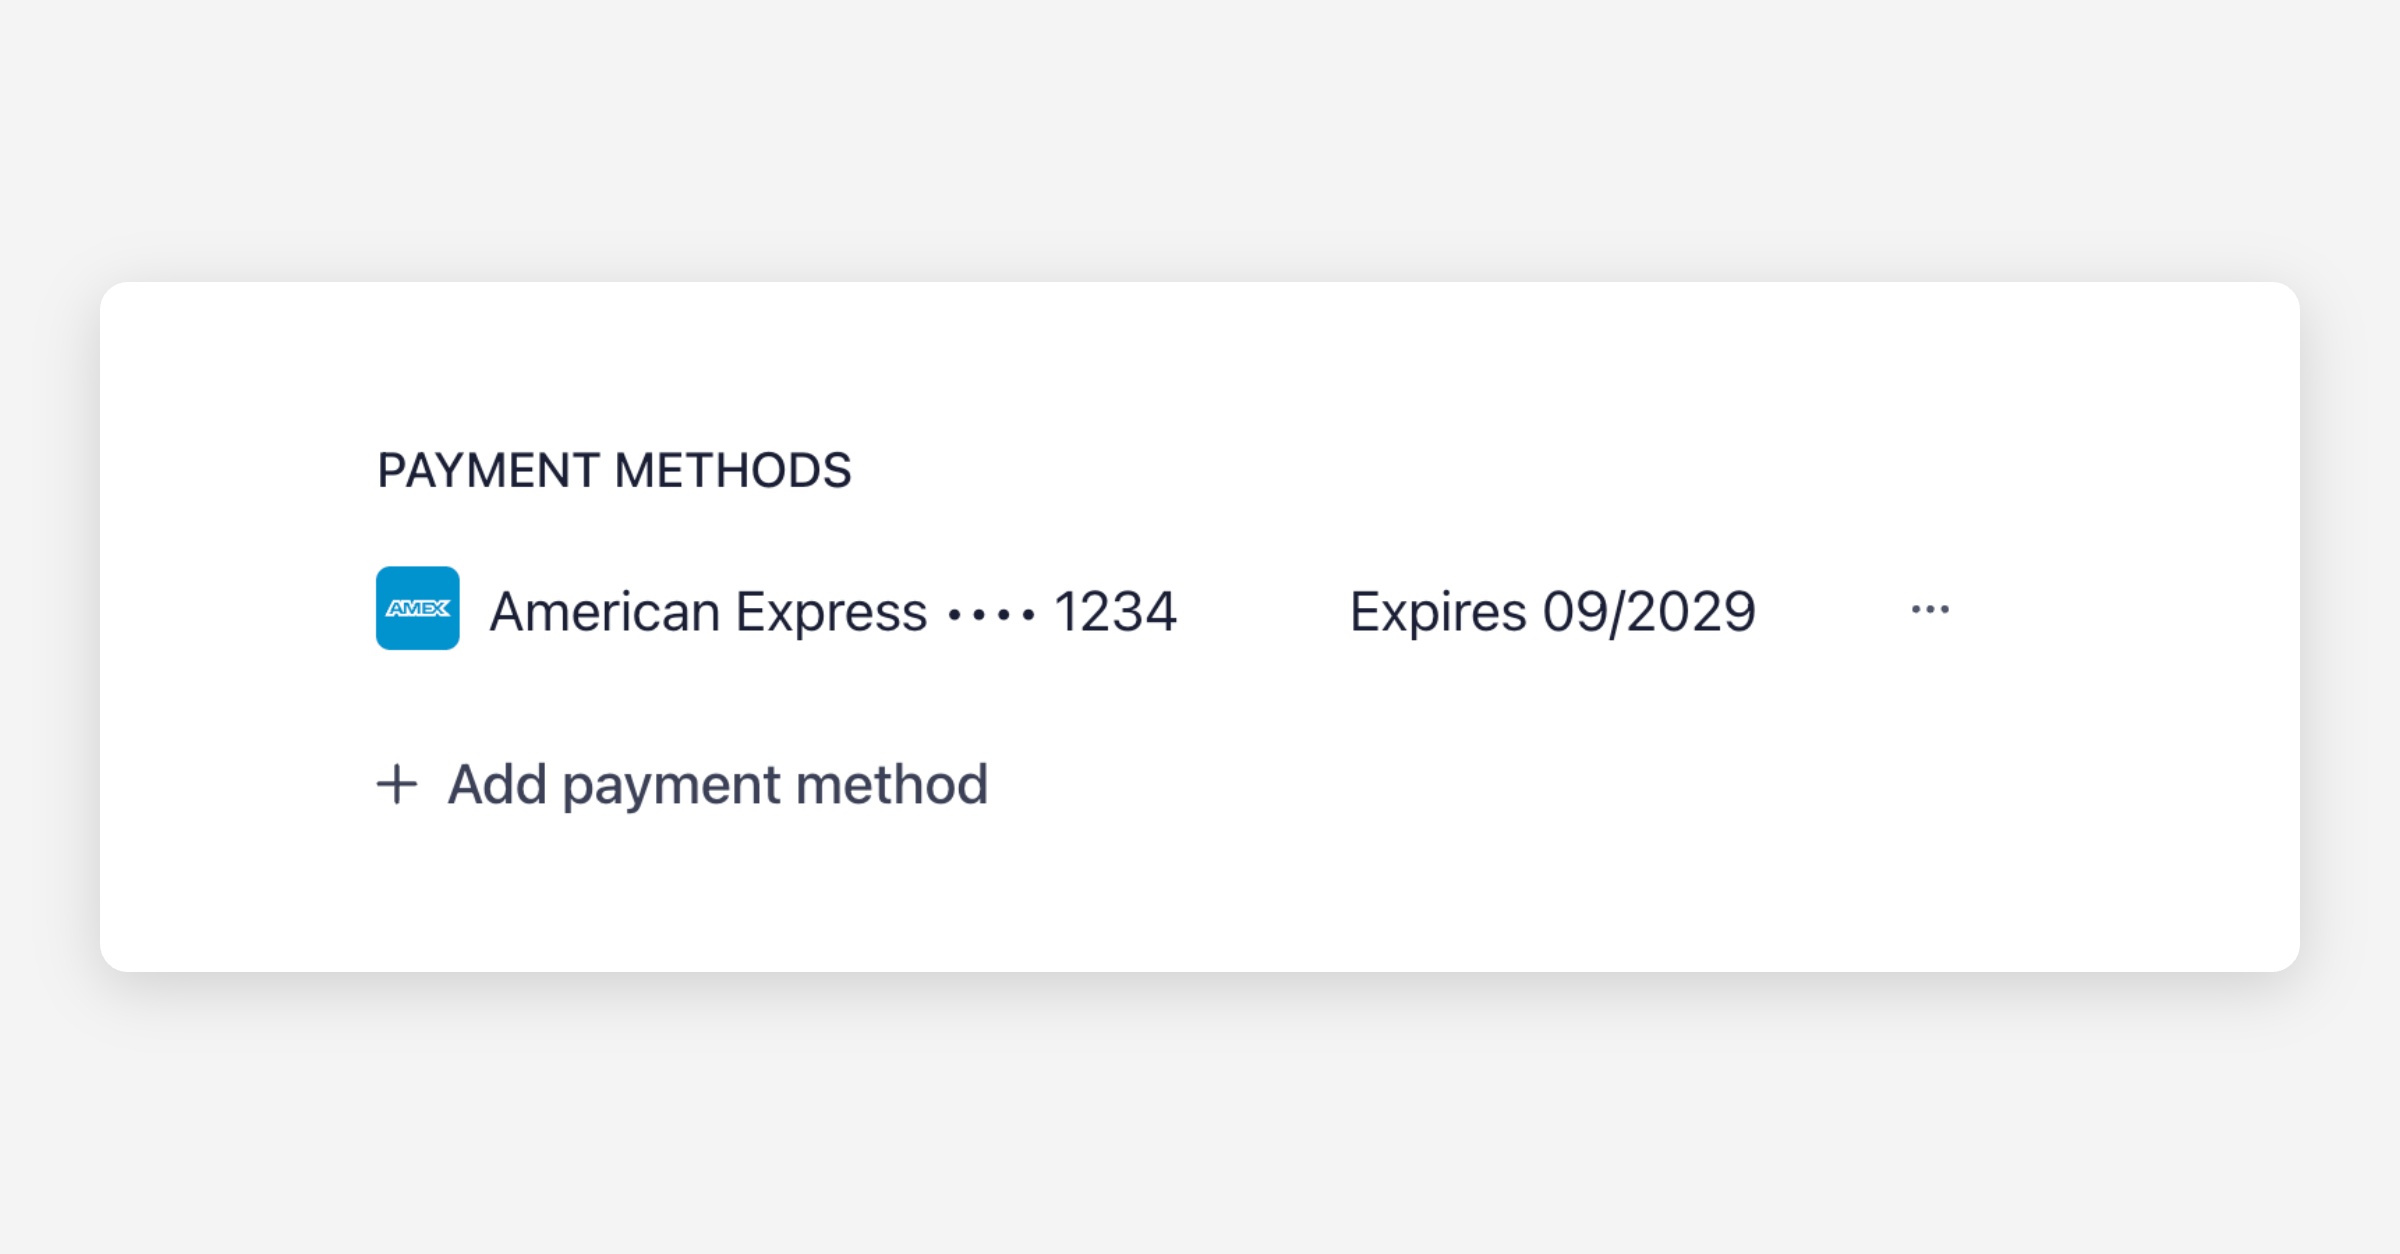Select the American Express card name

point(708,611)
